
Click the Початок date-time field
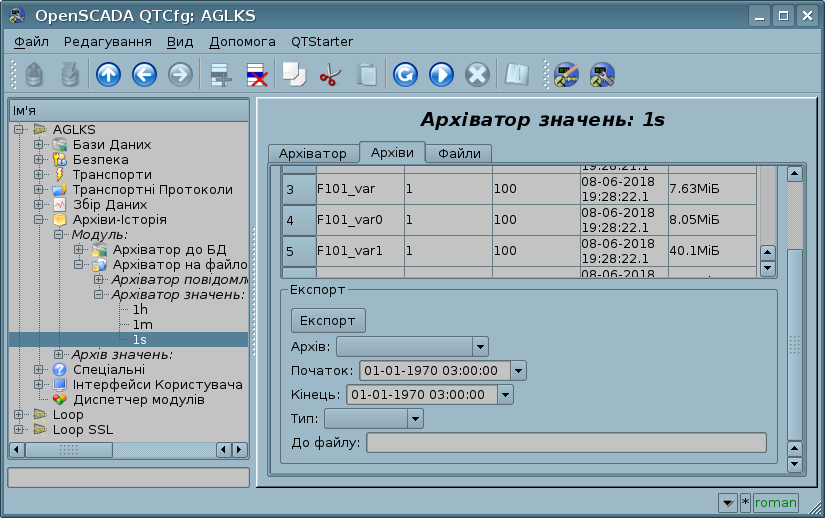pos(435,371)
